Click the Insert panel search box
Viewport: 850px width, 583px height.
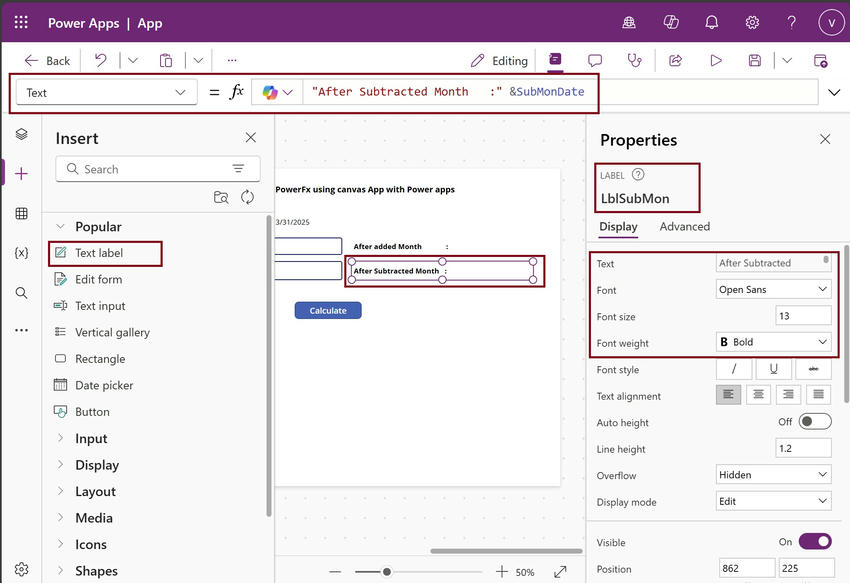[x=158, y=169]
